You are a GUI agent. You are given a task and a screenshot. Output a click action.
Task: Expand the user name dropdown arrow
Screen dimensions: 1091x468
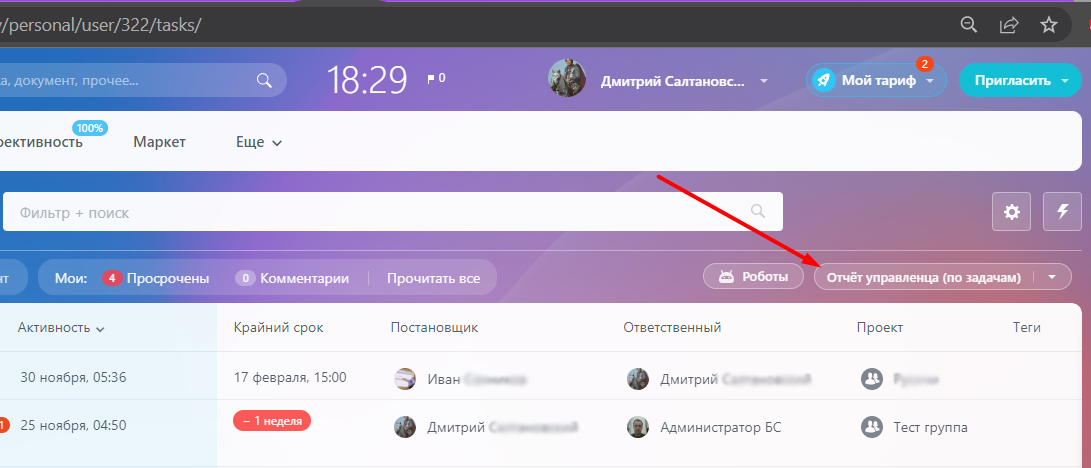[764, 81]
